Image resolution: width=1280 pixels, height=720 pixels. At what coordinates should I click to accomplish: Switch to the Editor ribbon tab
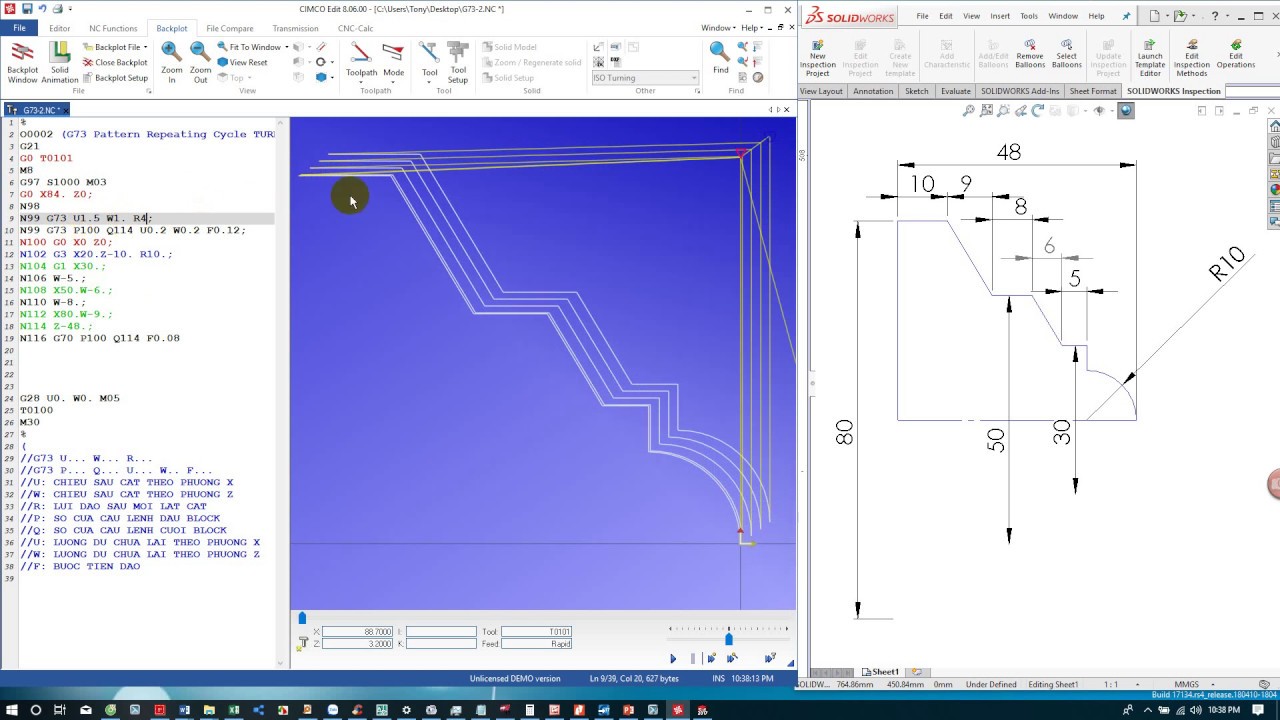pos(59,28)
